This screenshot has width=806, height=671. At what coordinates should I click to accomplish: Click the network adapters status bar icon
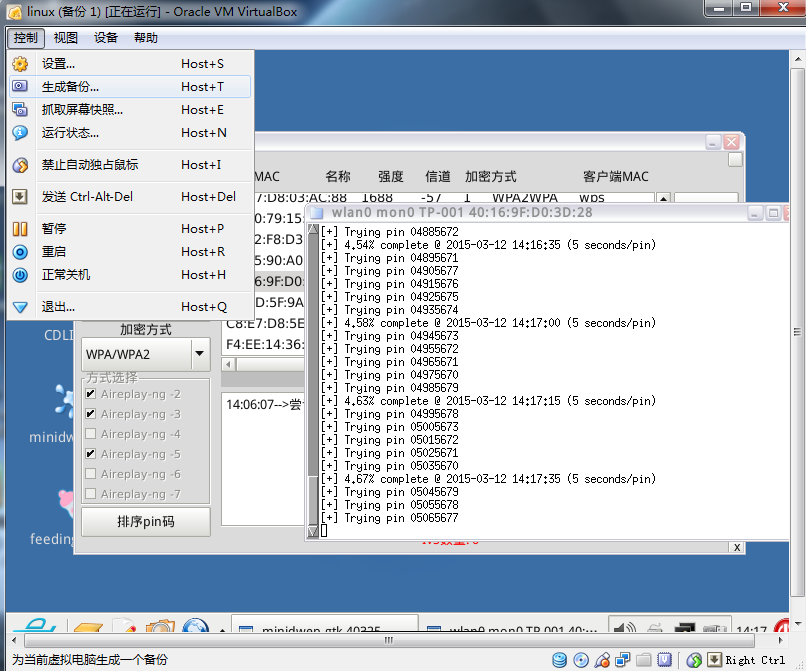coord(623,660)
